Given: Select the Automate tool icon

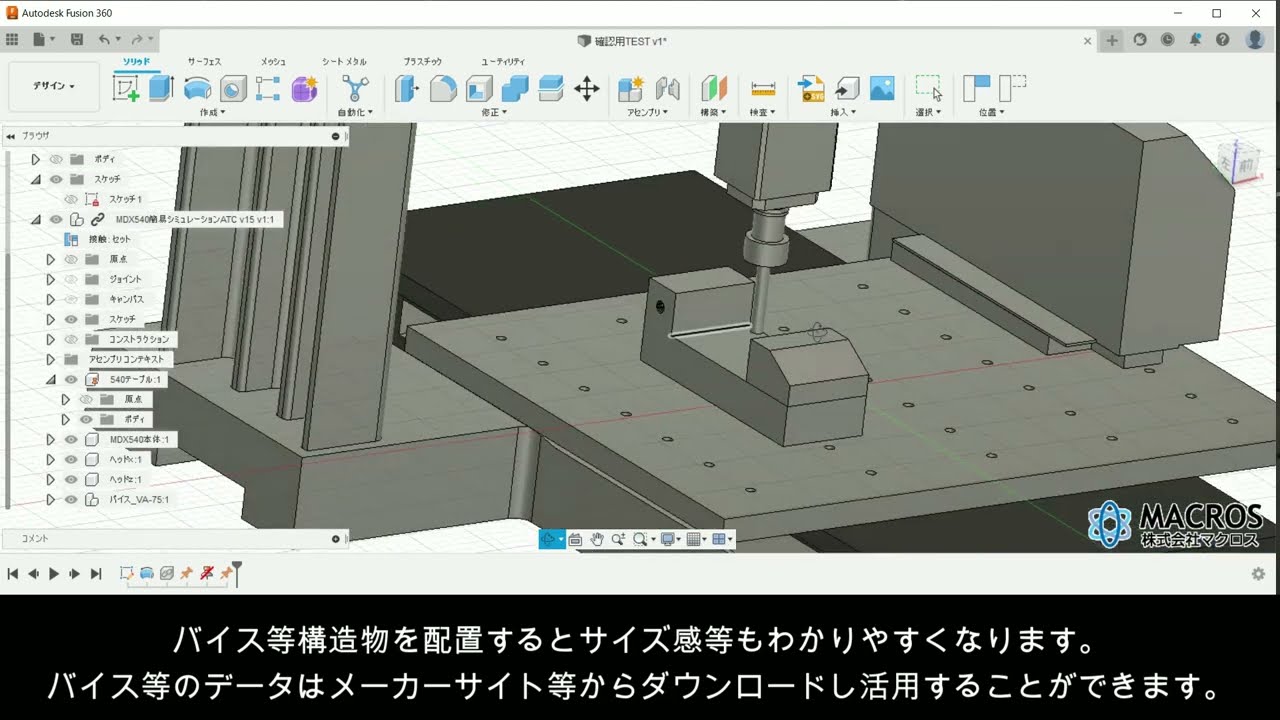Looking at the screenshot, I should [x=355, y=89].
